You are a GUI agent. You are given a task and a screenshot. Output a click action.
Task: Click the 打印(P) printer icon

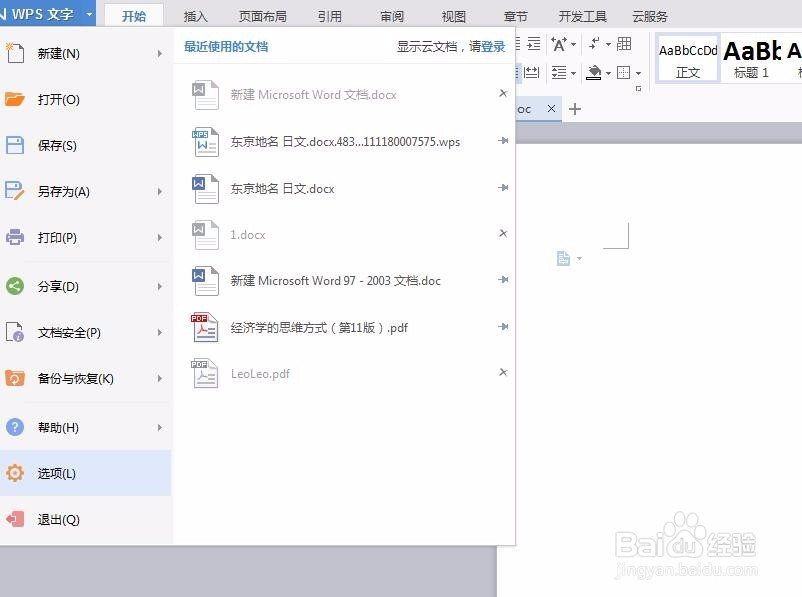[15, 237]
